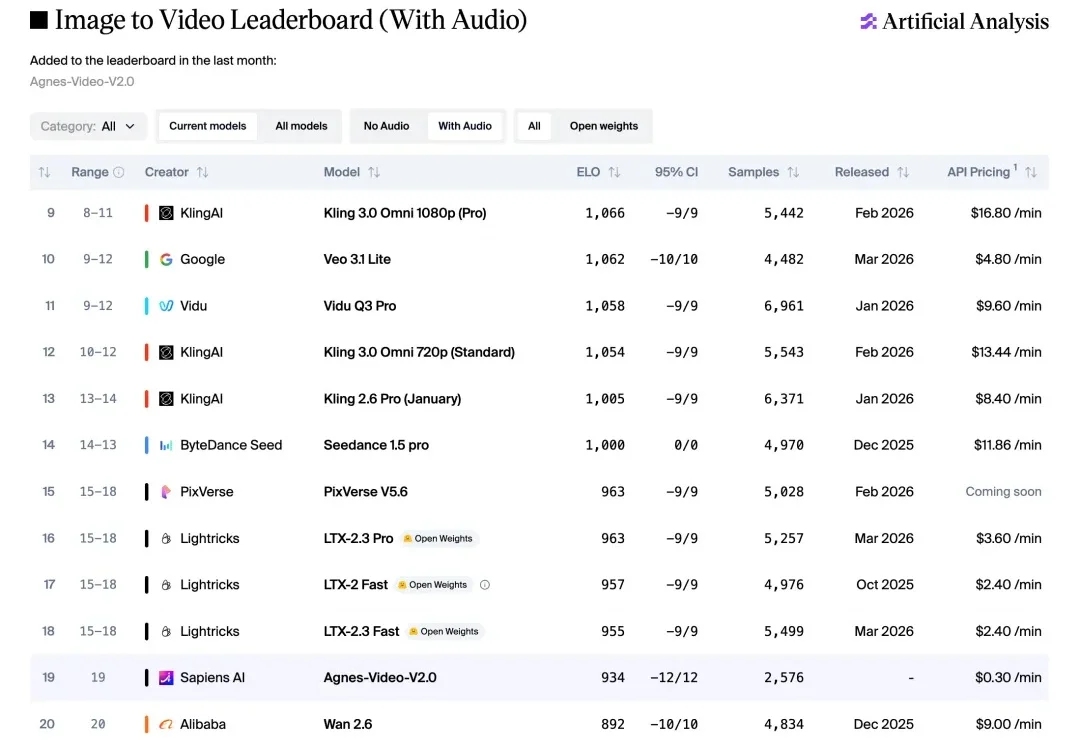Open the Wan 2.6 model
The width and height of the screenshot is (1080, 744).
[x=348, y=725]
